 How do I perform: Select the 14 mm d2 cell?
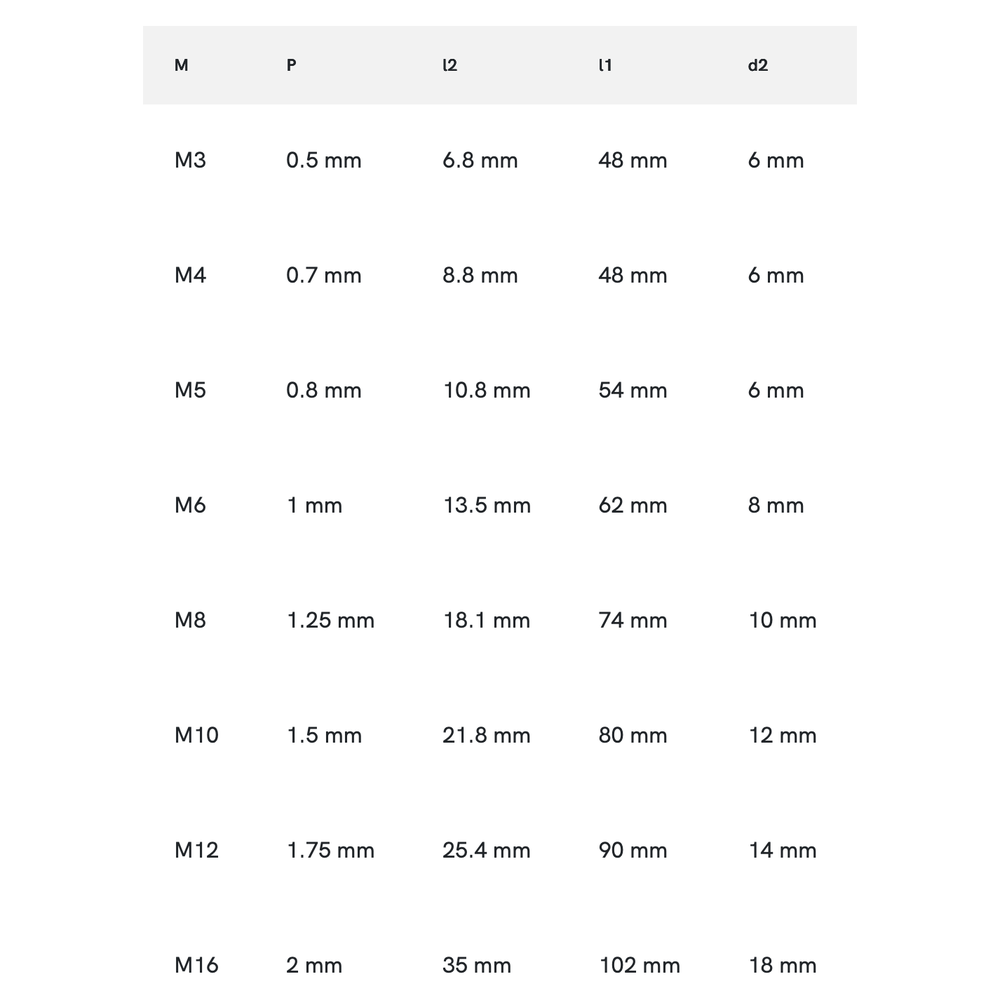(782, 850)
